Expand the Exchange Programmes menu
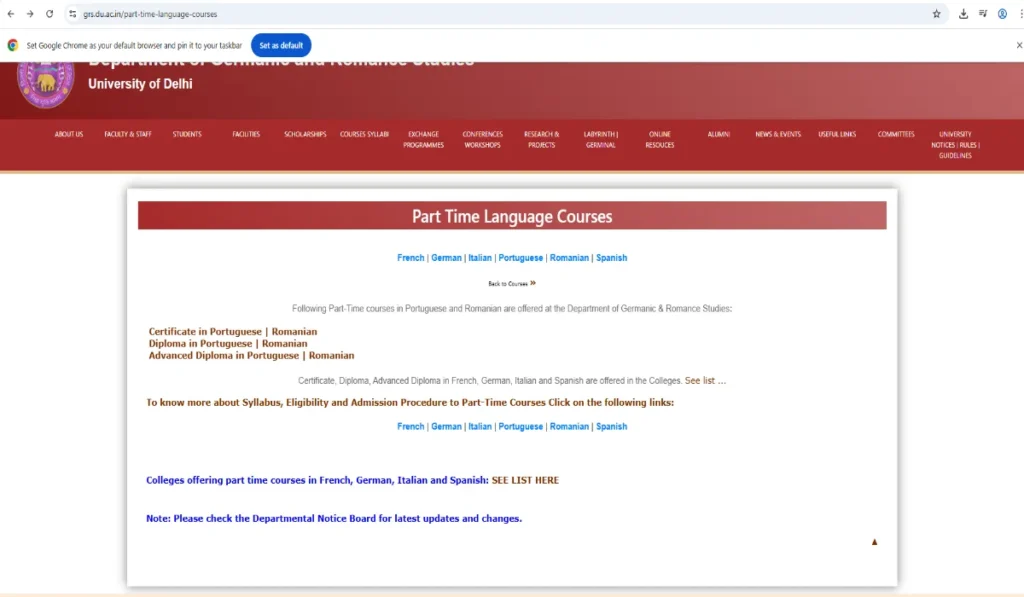 pos(423,139)
